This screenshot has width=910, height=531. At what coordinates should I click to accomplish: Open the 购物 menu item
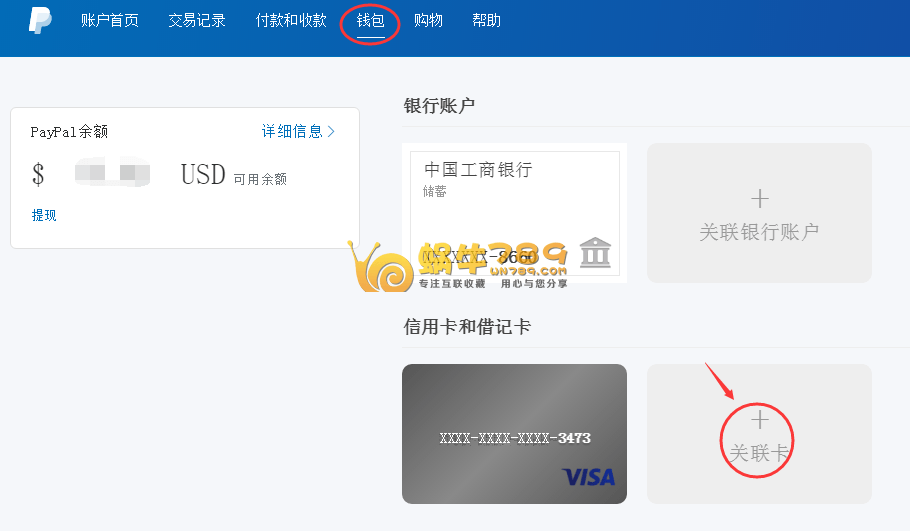pyautogui.click(x=428, y=20)
